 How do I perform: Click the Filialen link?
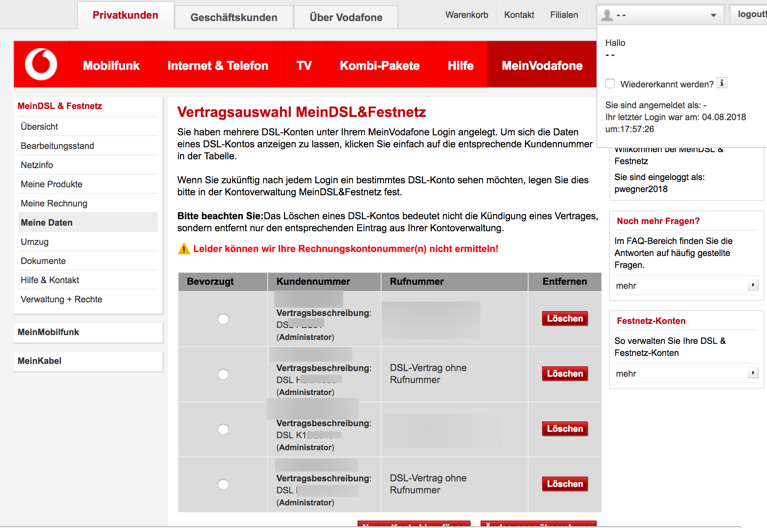(564, 15)
